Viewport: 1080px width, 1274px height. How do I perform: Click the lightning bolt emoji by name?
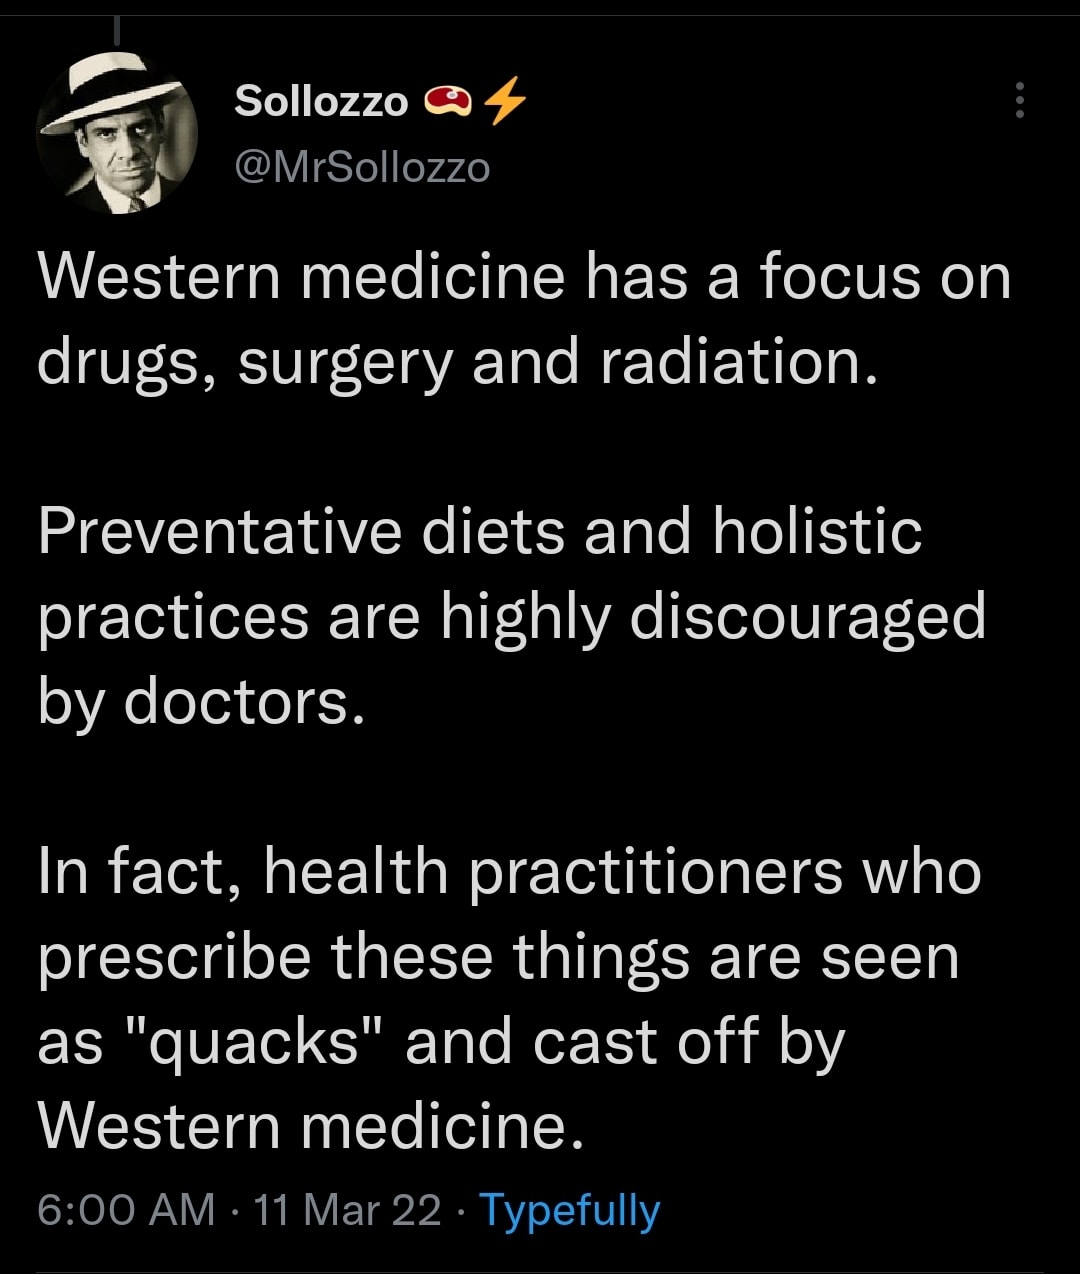505,100
